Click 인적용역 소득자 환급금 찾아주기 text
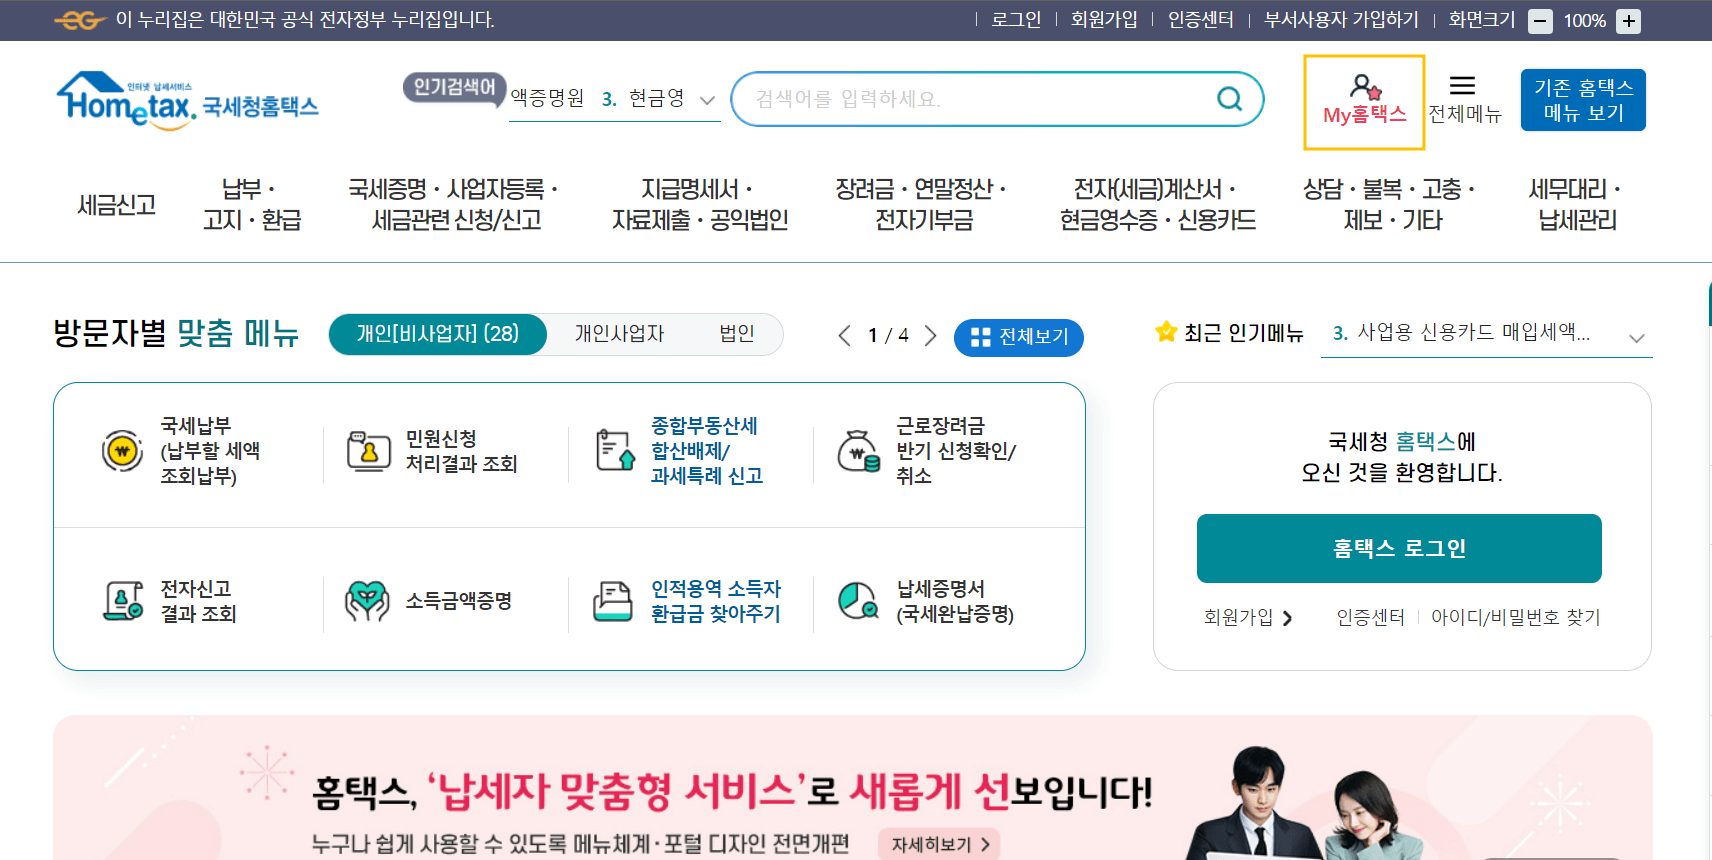The height and width of the screenshot is (860, 1712). [x=716, y=601]
